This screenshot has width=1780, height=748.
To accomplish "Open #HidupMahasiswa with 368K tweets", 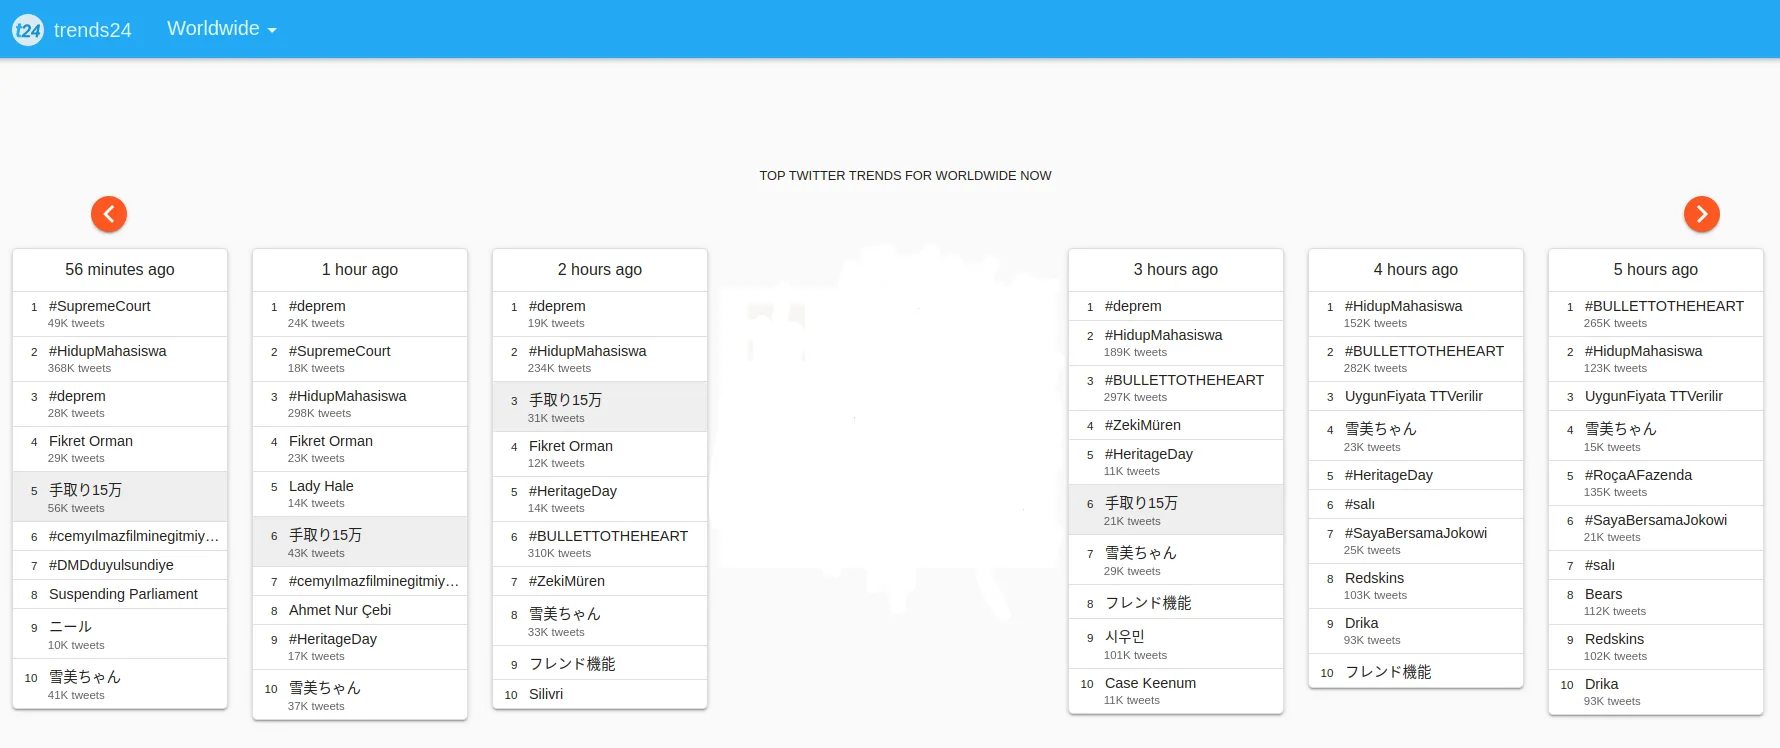I will 108,351.
